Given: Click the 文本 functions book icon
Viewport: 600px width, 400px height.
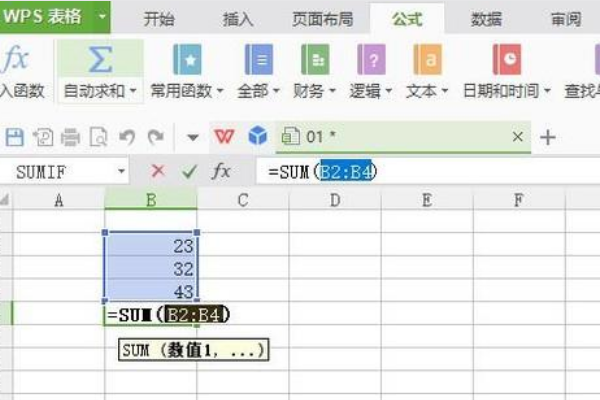Looking at the screenshot, I should tap(428, 59).
